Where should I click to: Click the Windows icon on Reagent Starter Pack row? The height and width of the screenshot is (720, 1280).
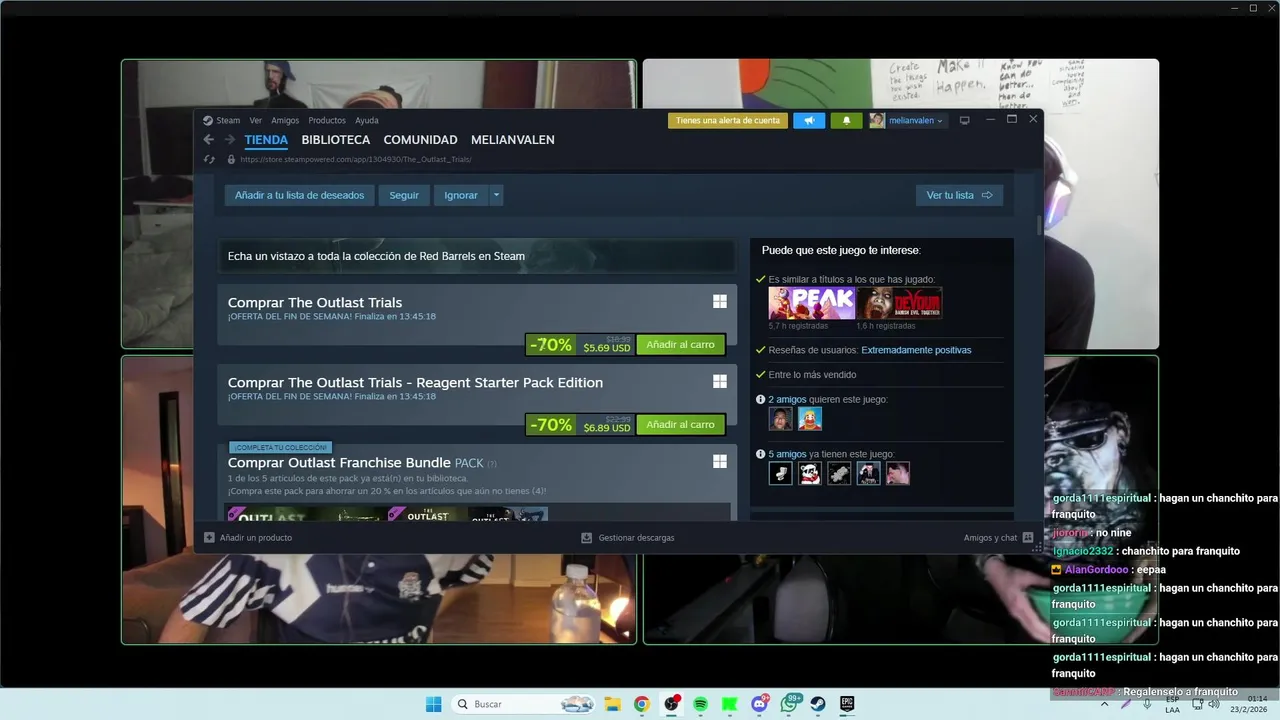(x=719, y=381)
